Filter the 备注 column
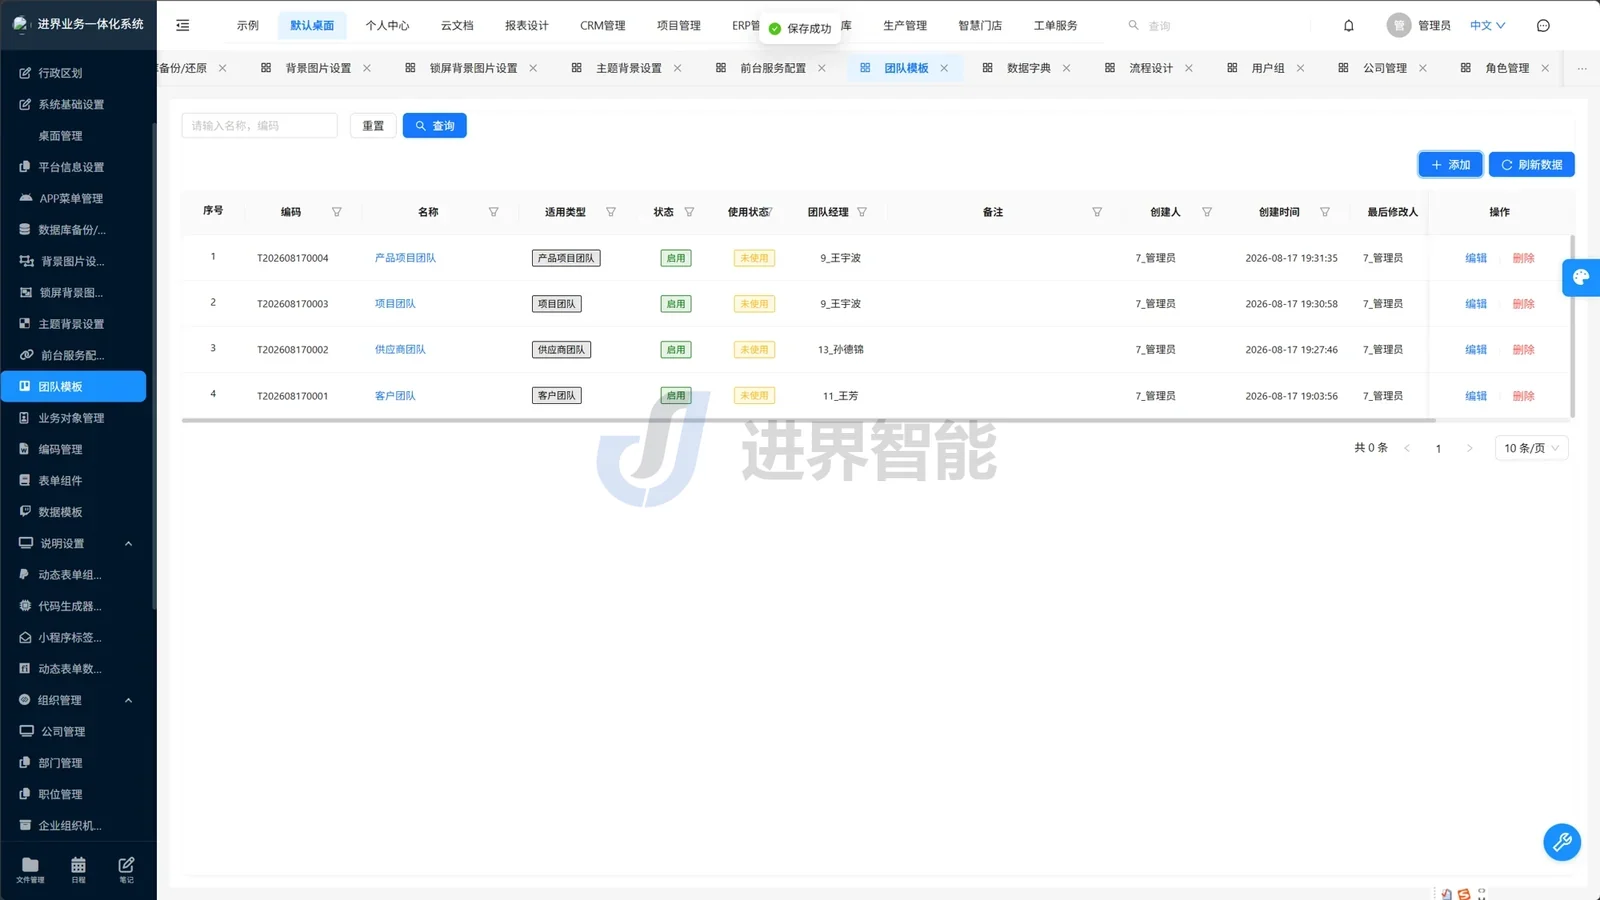The height and width of the screenshot is (900, 1600). [x=1097, y=212]
